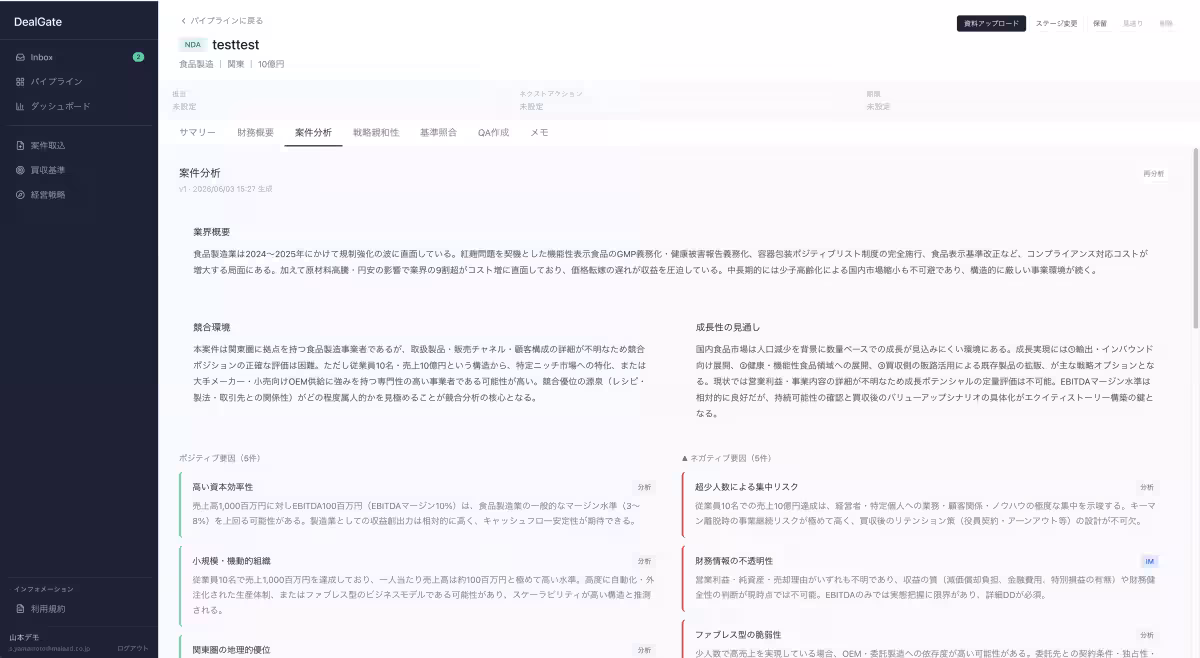Click the NDA stage badge

pyautogui.click(x=193, y=44)
